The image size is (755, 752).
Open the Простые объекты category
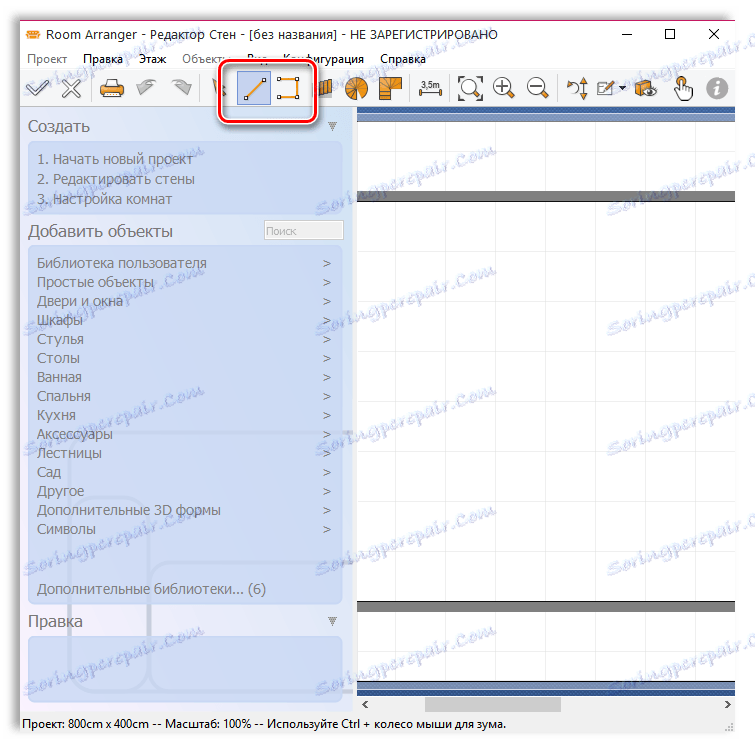click(95, 282)
